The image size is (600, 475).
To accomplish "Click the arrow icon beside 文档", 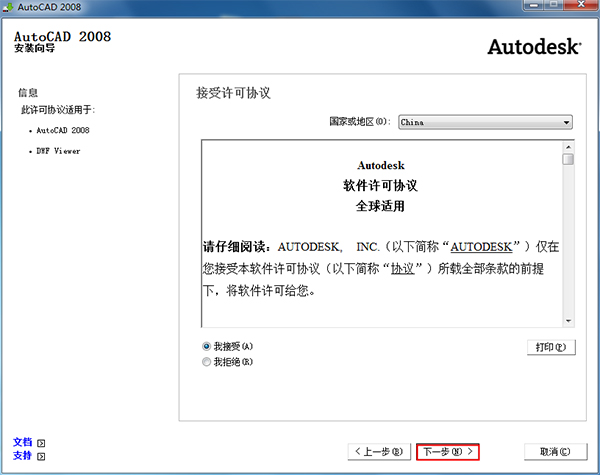I will point(41,442).
